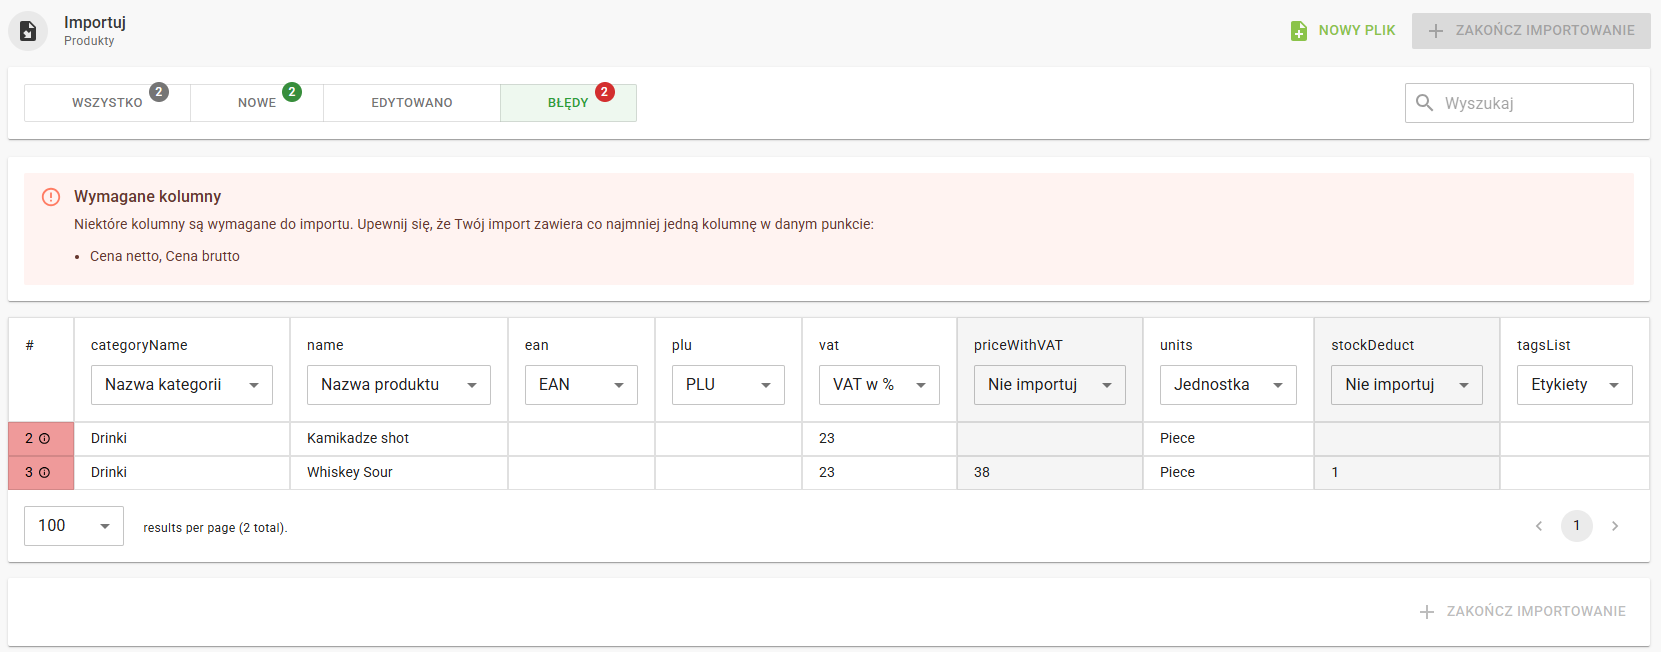Open the stockDeduct Nie importuj dropdown
The height and width of the screenshot is (652, 1661).
(1406, 385)
